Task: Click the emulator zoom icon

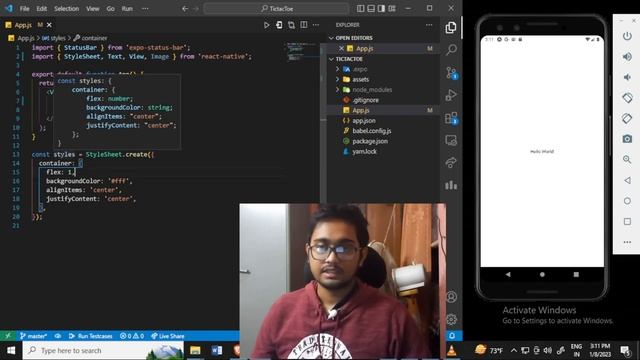Action: (x=627, y=159)
